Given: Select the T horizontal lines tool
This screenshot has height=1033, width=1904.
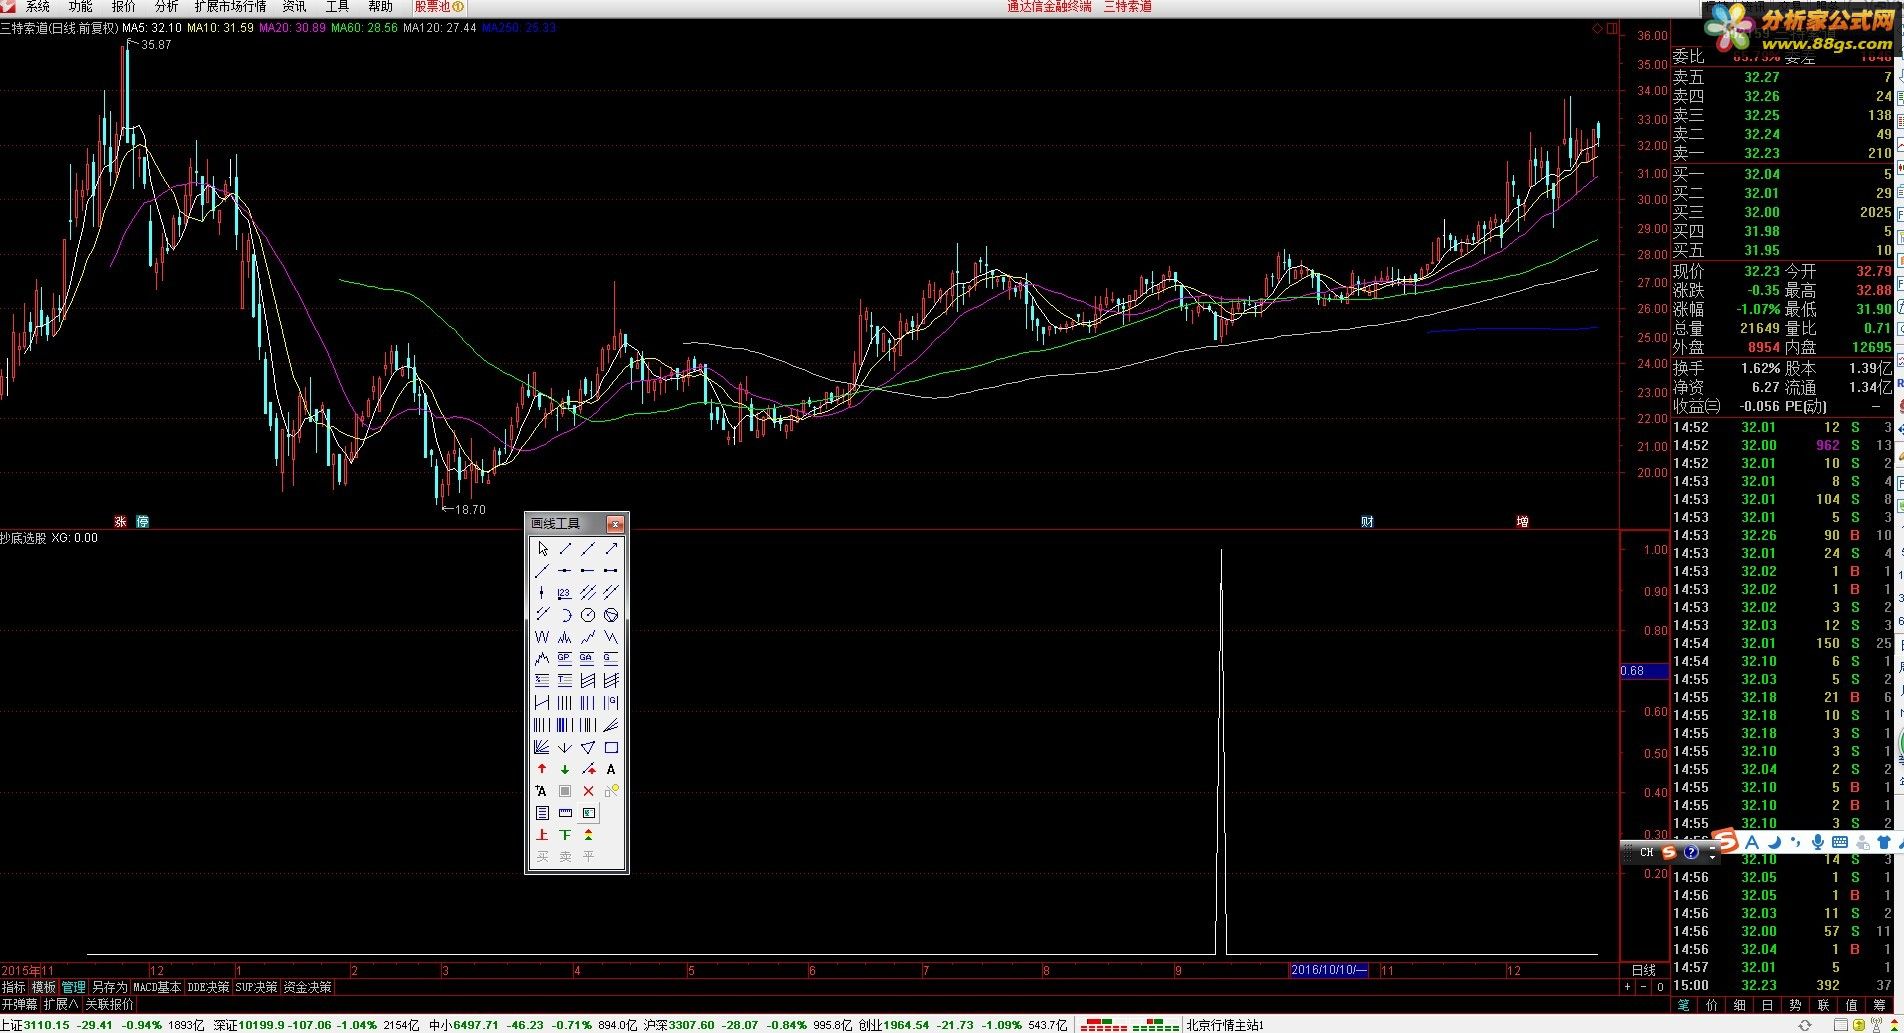Looking at the screenshot, I should pos(565,680).
